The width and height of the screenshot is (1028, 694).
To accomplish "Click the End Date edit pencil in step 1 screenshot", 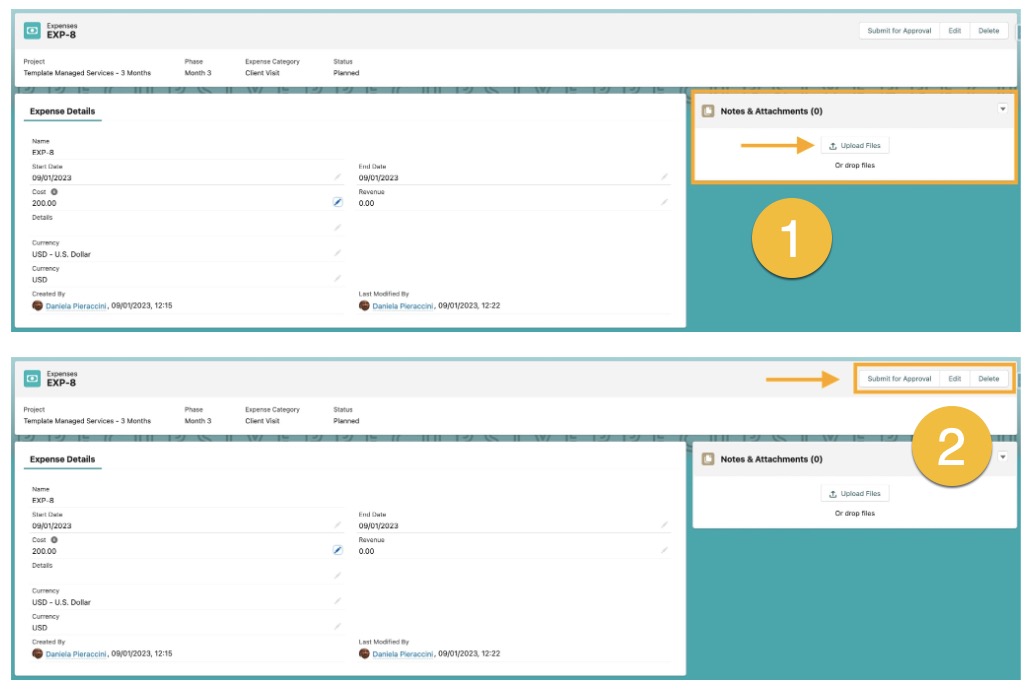I will [x=664, y=177].
